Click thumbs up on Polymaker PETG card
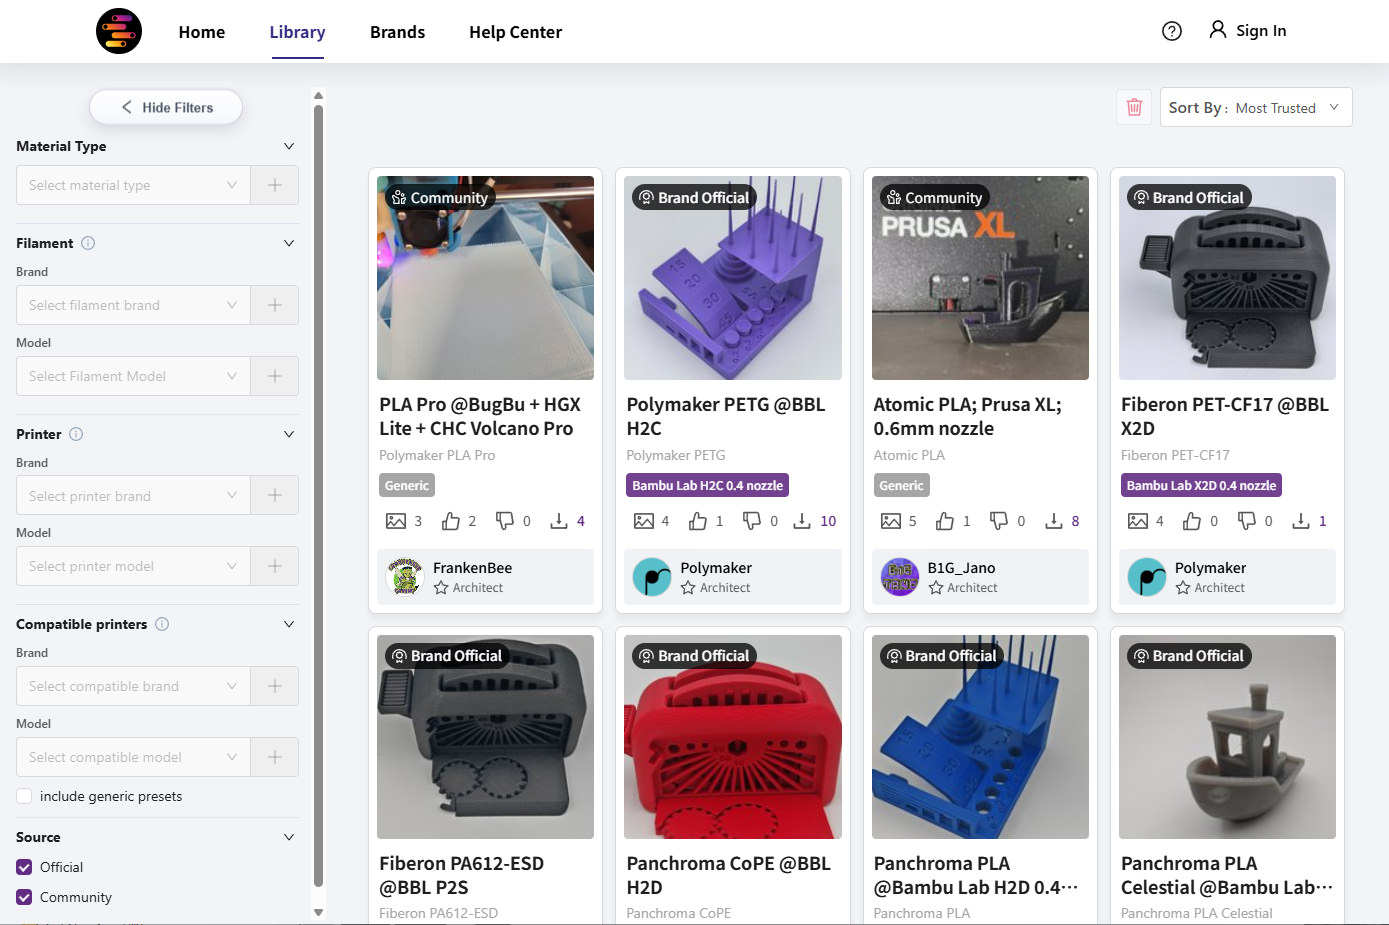Viewport: 1389px width, 925px height. pos(698,521)
